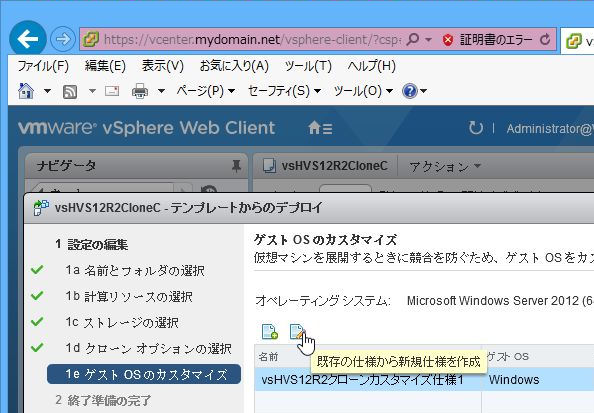
Task: Open the ページ(P) dropdown
Action: pos(206,91)
